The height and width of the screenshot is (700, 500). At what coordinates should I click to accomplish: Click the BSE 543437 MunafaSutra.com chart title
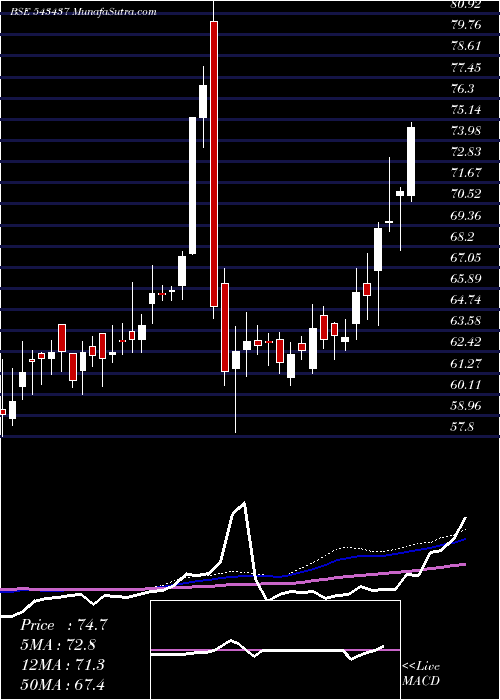point(83,12)
